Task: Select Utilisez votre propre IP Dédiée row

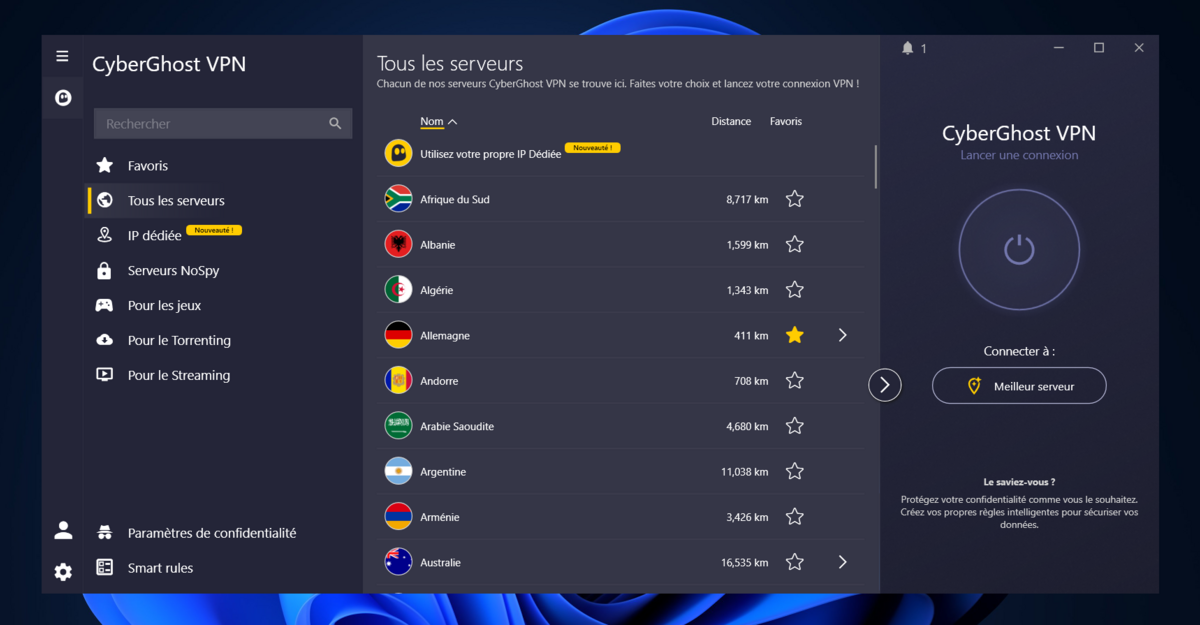Action: pos(621,153)
